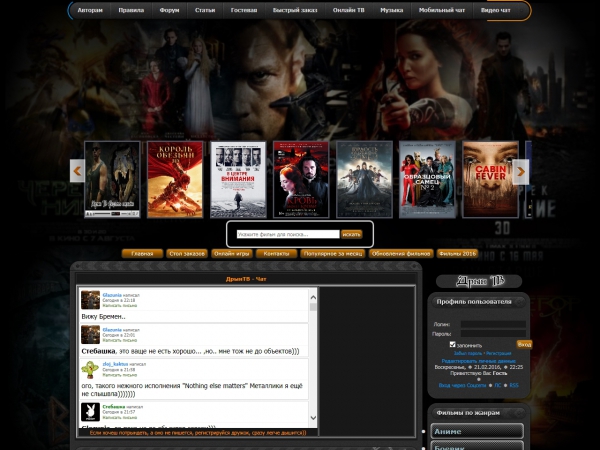Click the carousel previous arrow
Screen dimensions: 600x450
tap(77, 171)
